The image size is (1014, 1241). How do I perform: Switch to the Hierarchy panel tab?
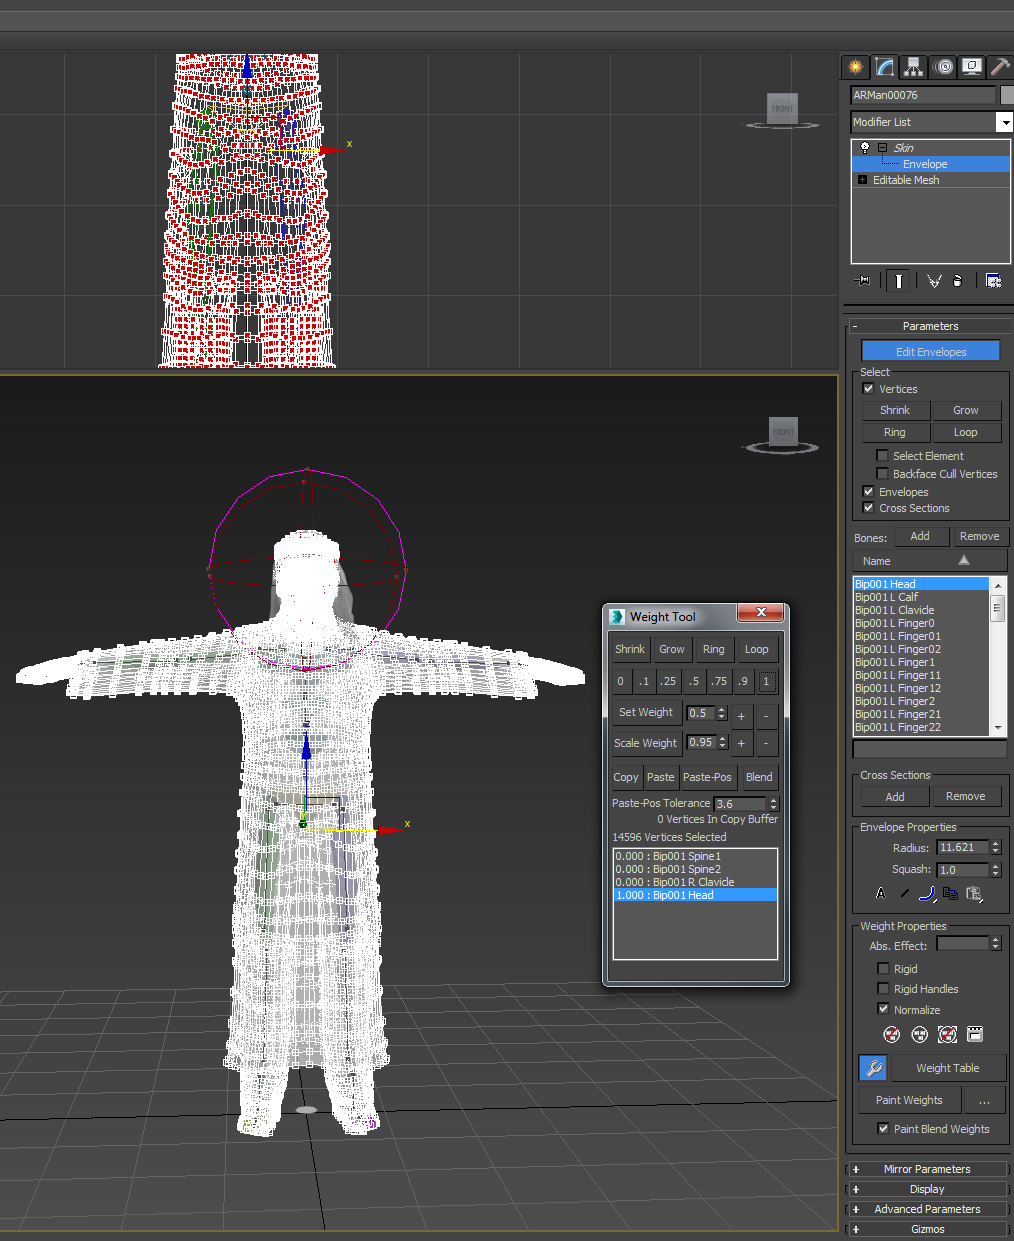point(913,67)
